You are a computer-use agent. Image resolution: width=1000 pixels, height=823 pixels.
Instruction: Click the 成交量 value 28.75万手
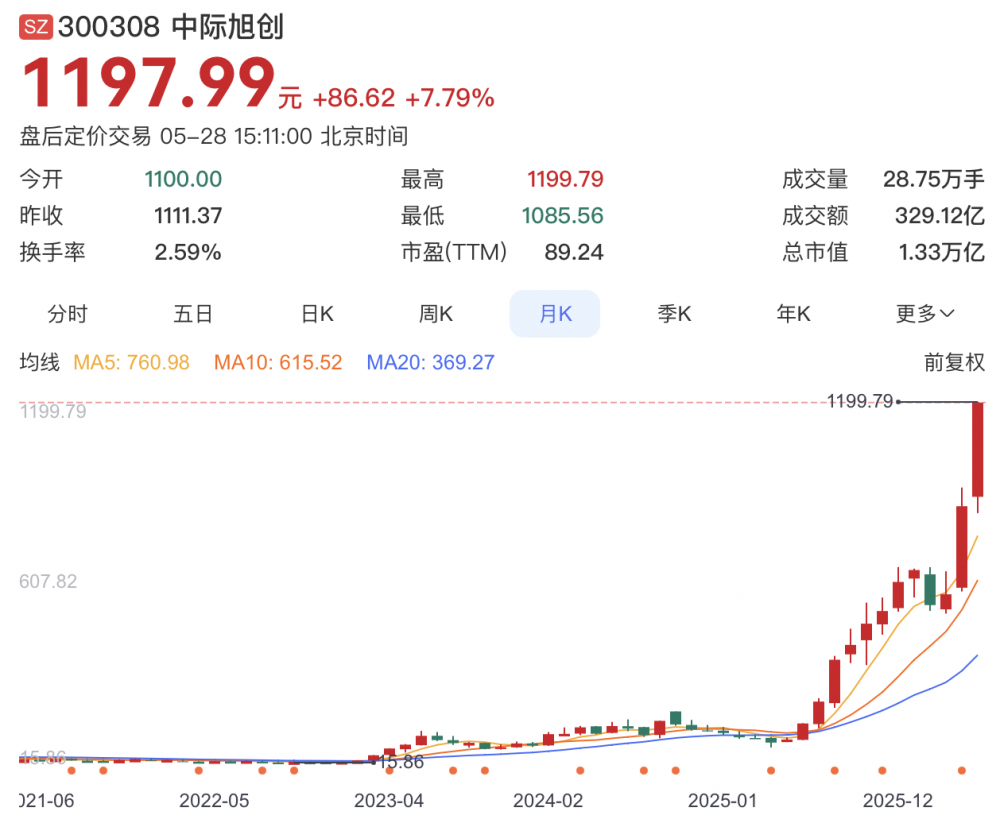point(934,179)
